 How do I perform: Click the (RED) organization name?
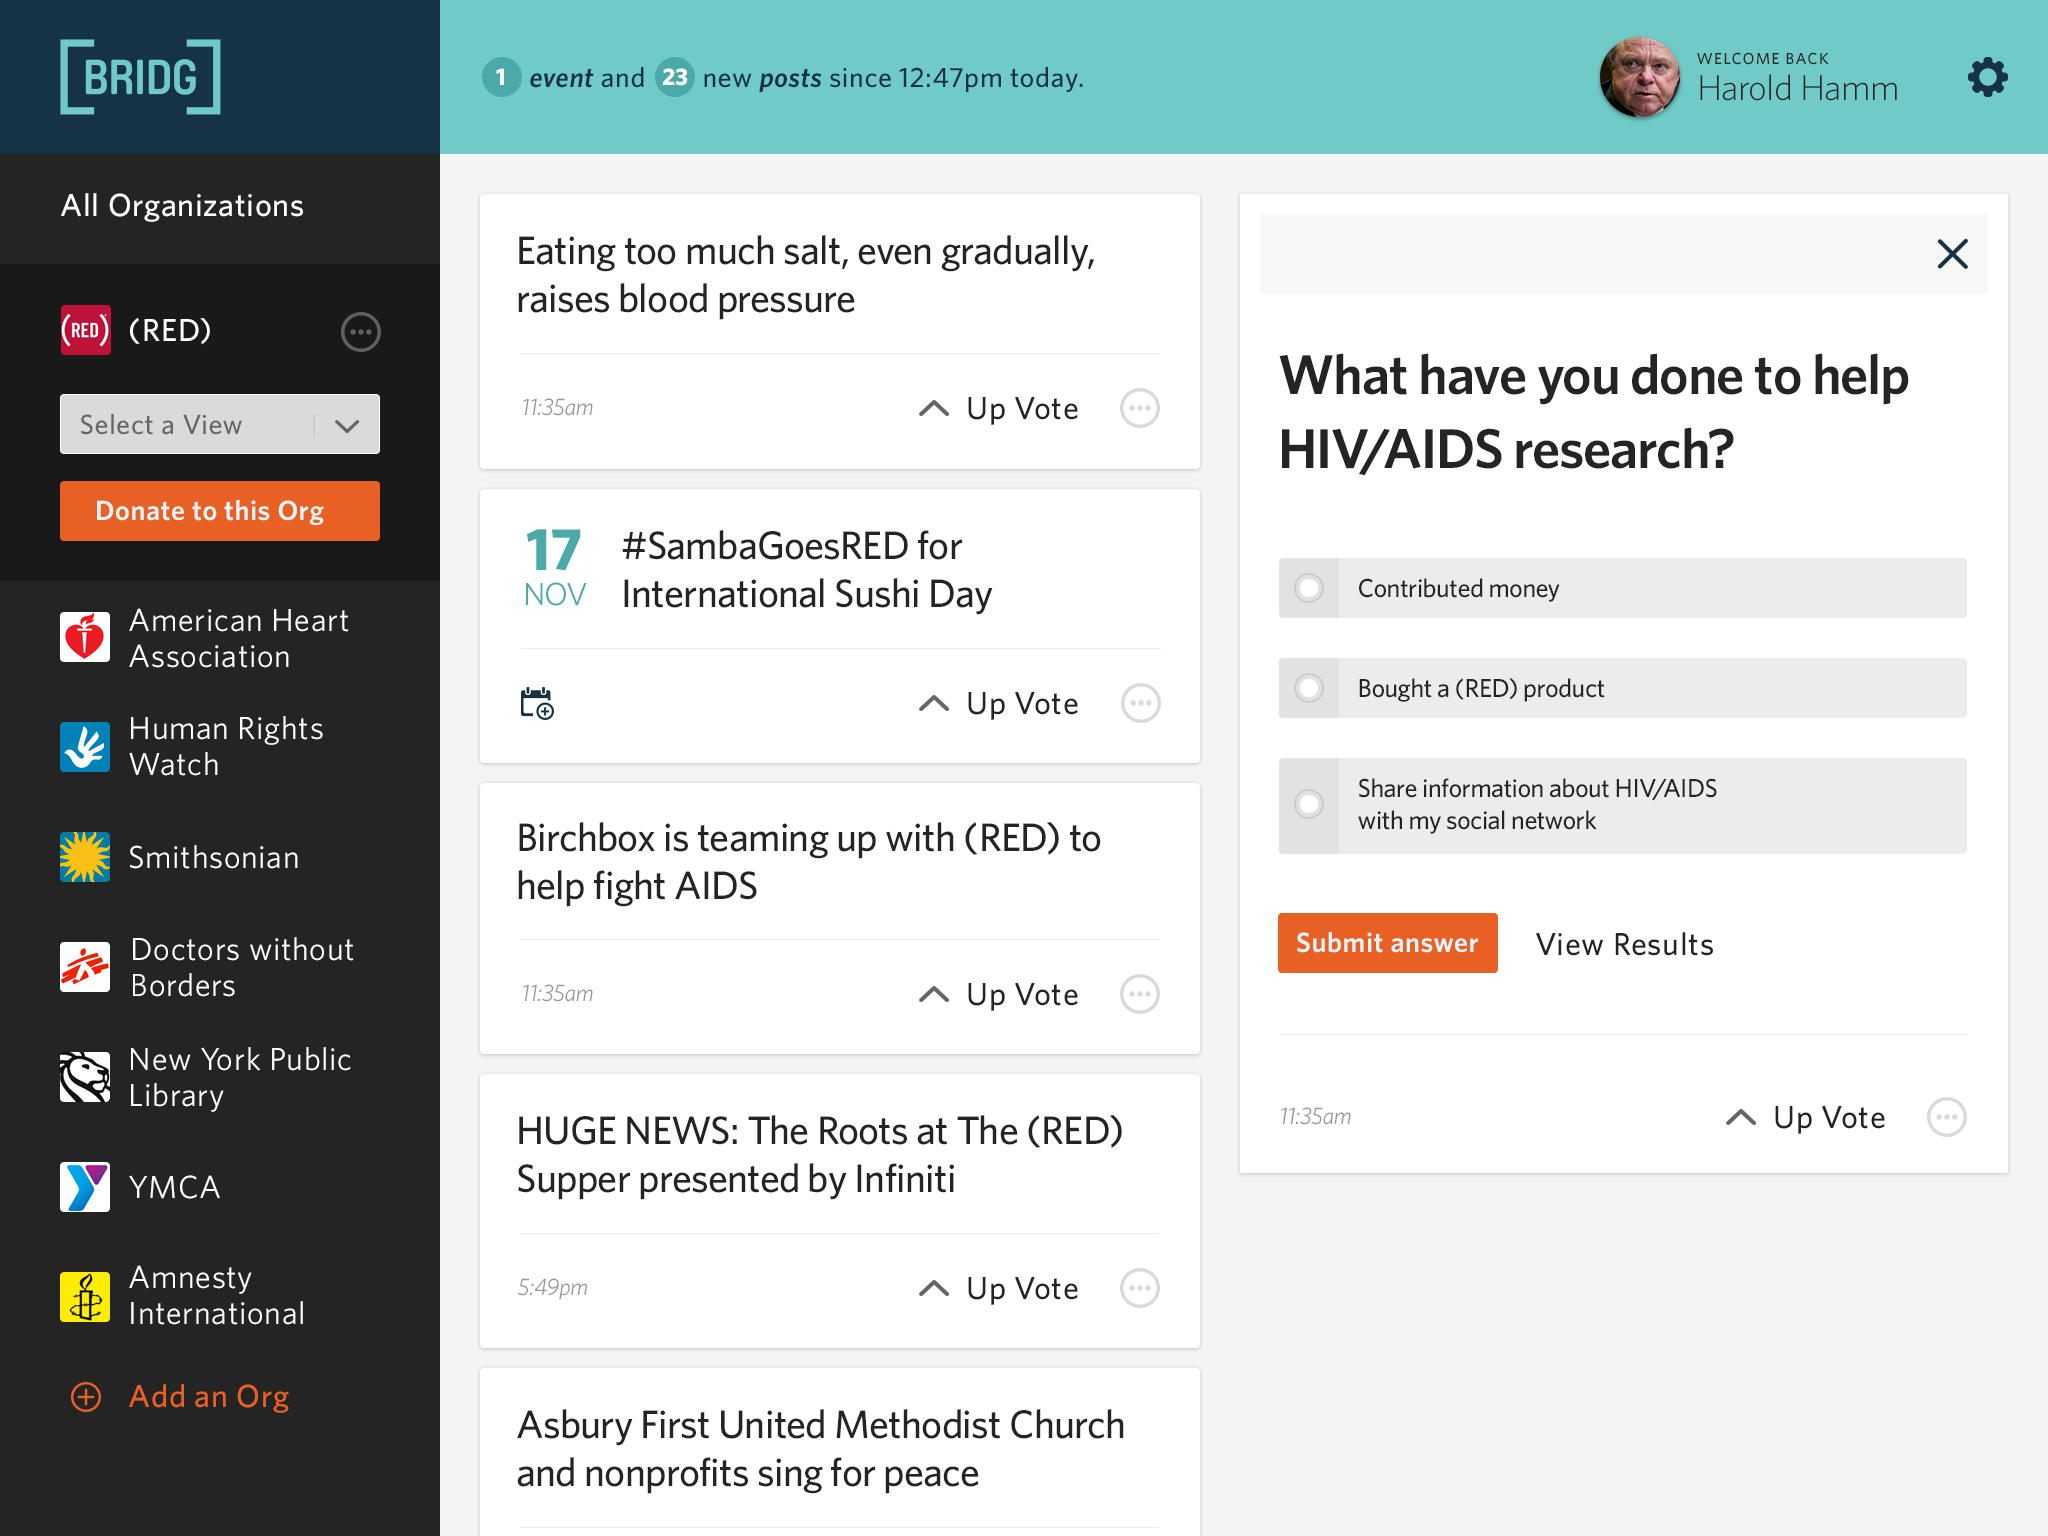pyautogui.click(x=170, y=330)
